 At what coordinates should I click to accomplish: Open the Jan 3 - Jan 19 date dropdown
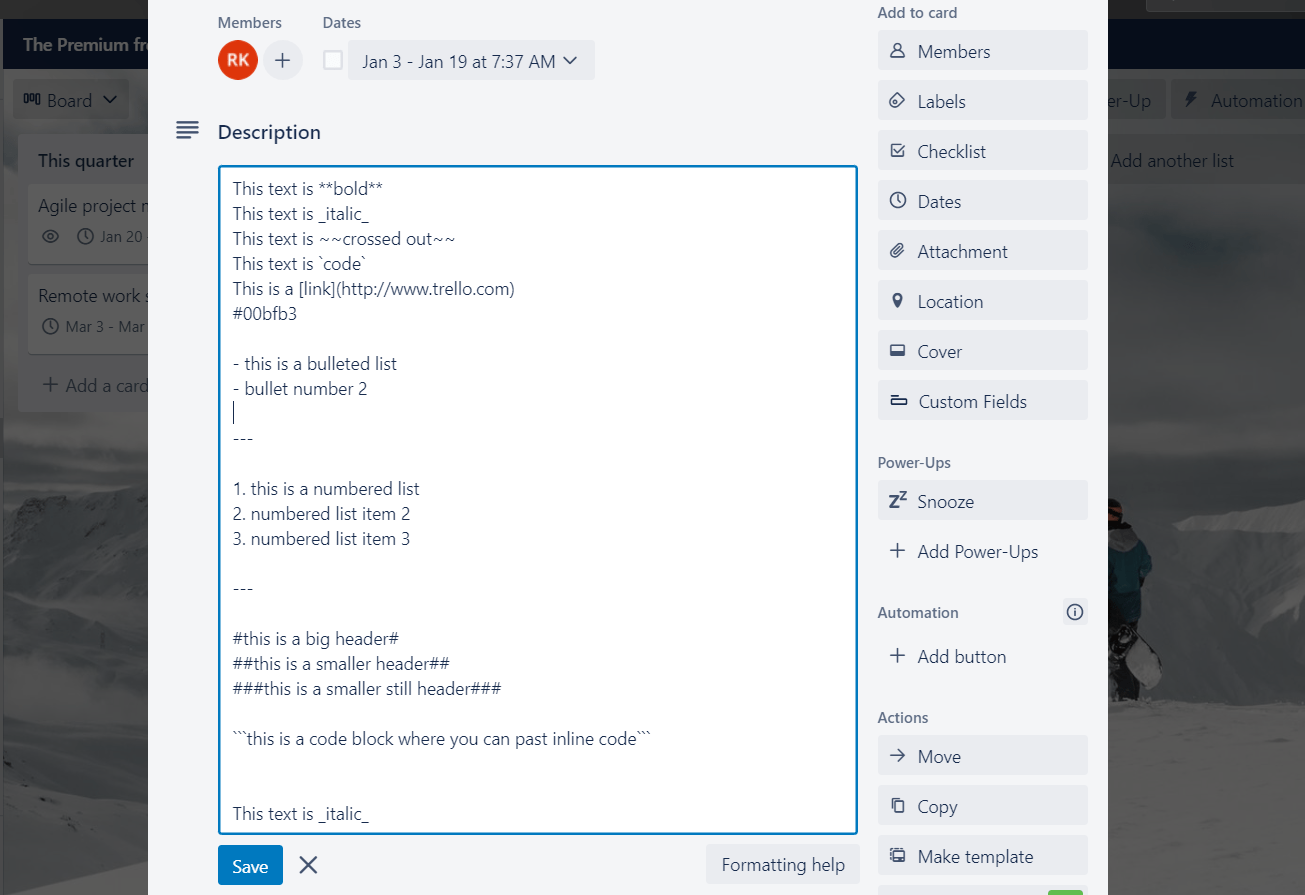(x=471, y=60)
